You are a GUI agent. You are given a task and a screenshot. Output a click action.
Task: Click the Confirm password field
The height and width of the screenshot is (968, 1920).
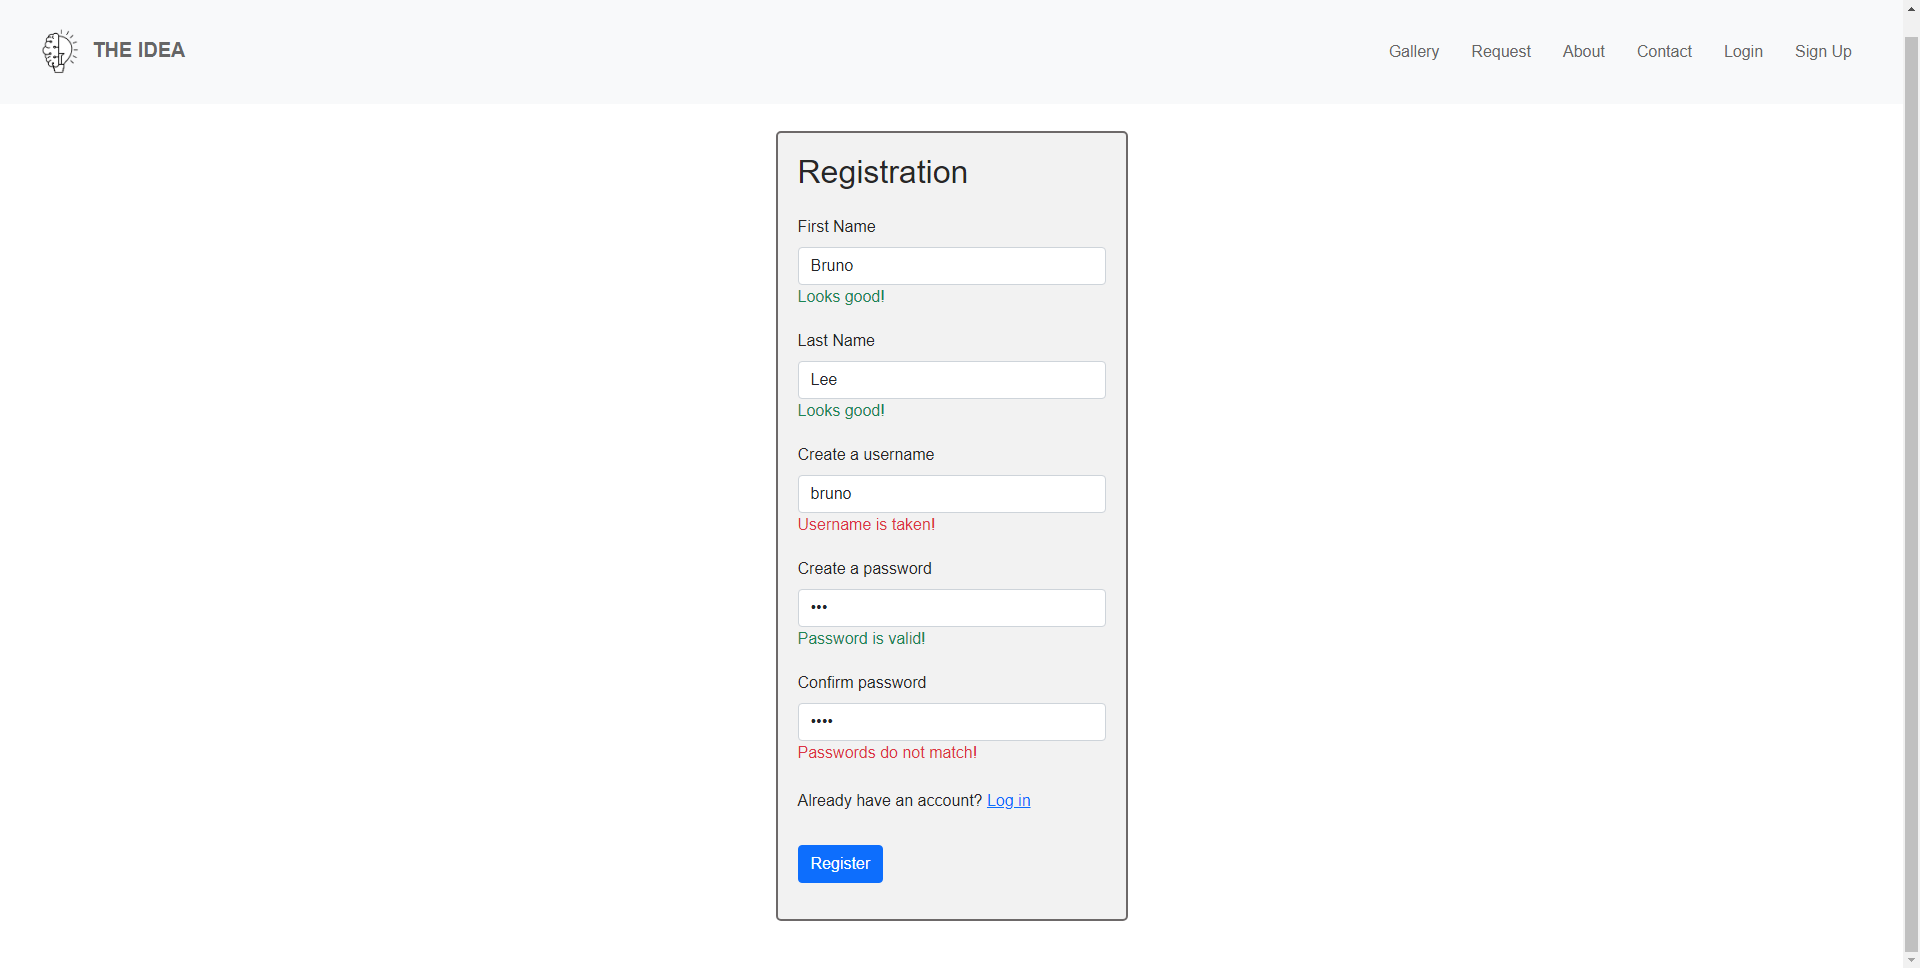coord(951,721)
